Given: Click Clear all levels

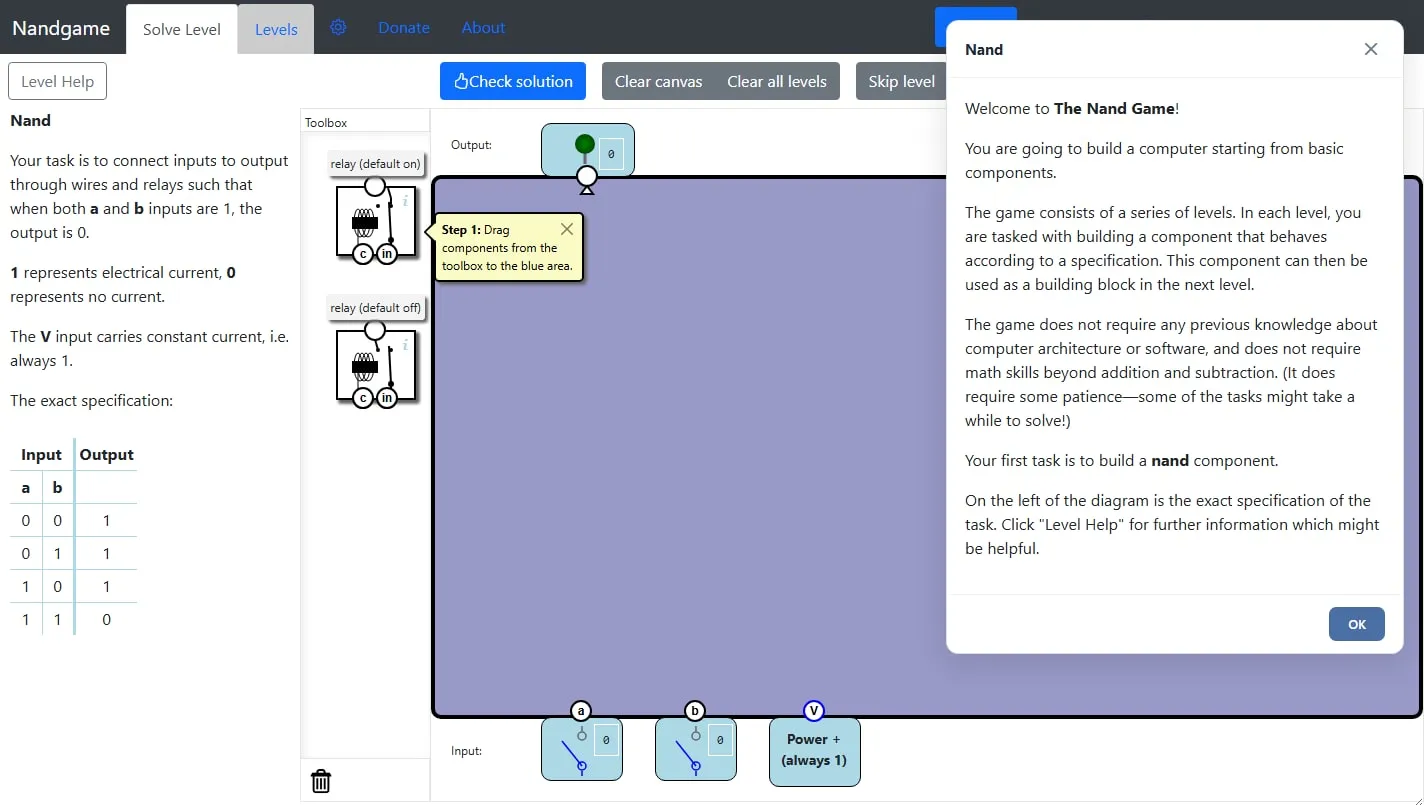Looking at the screenshot, I should coord(777,81).
